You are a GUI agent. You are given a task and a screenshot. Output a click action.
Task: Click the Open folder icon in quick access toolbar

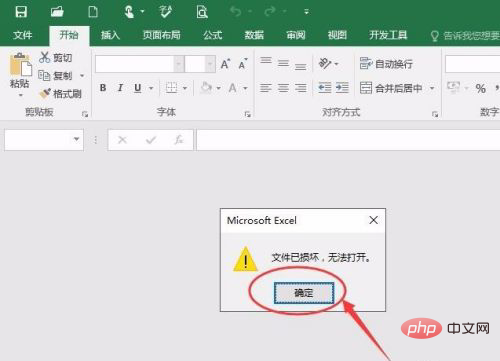[57, 12]
